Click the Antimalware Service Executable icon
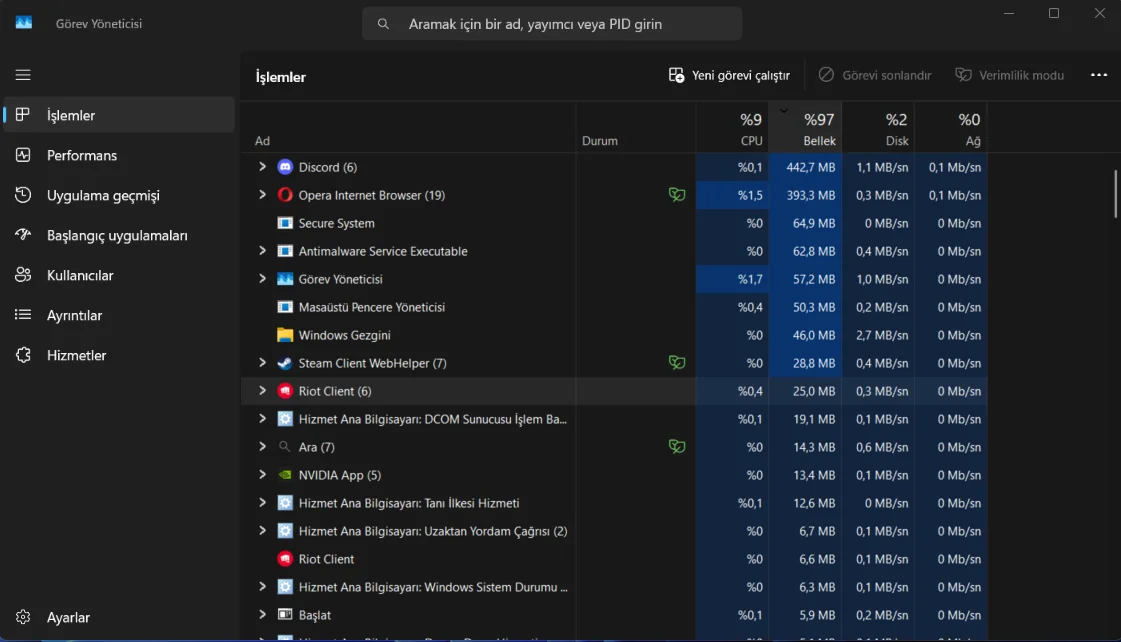 pos(285,251)
